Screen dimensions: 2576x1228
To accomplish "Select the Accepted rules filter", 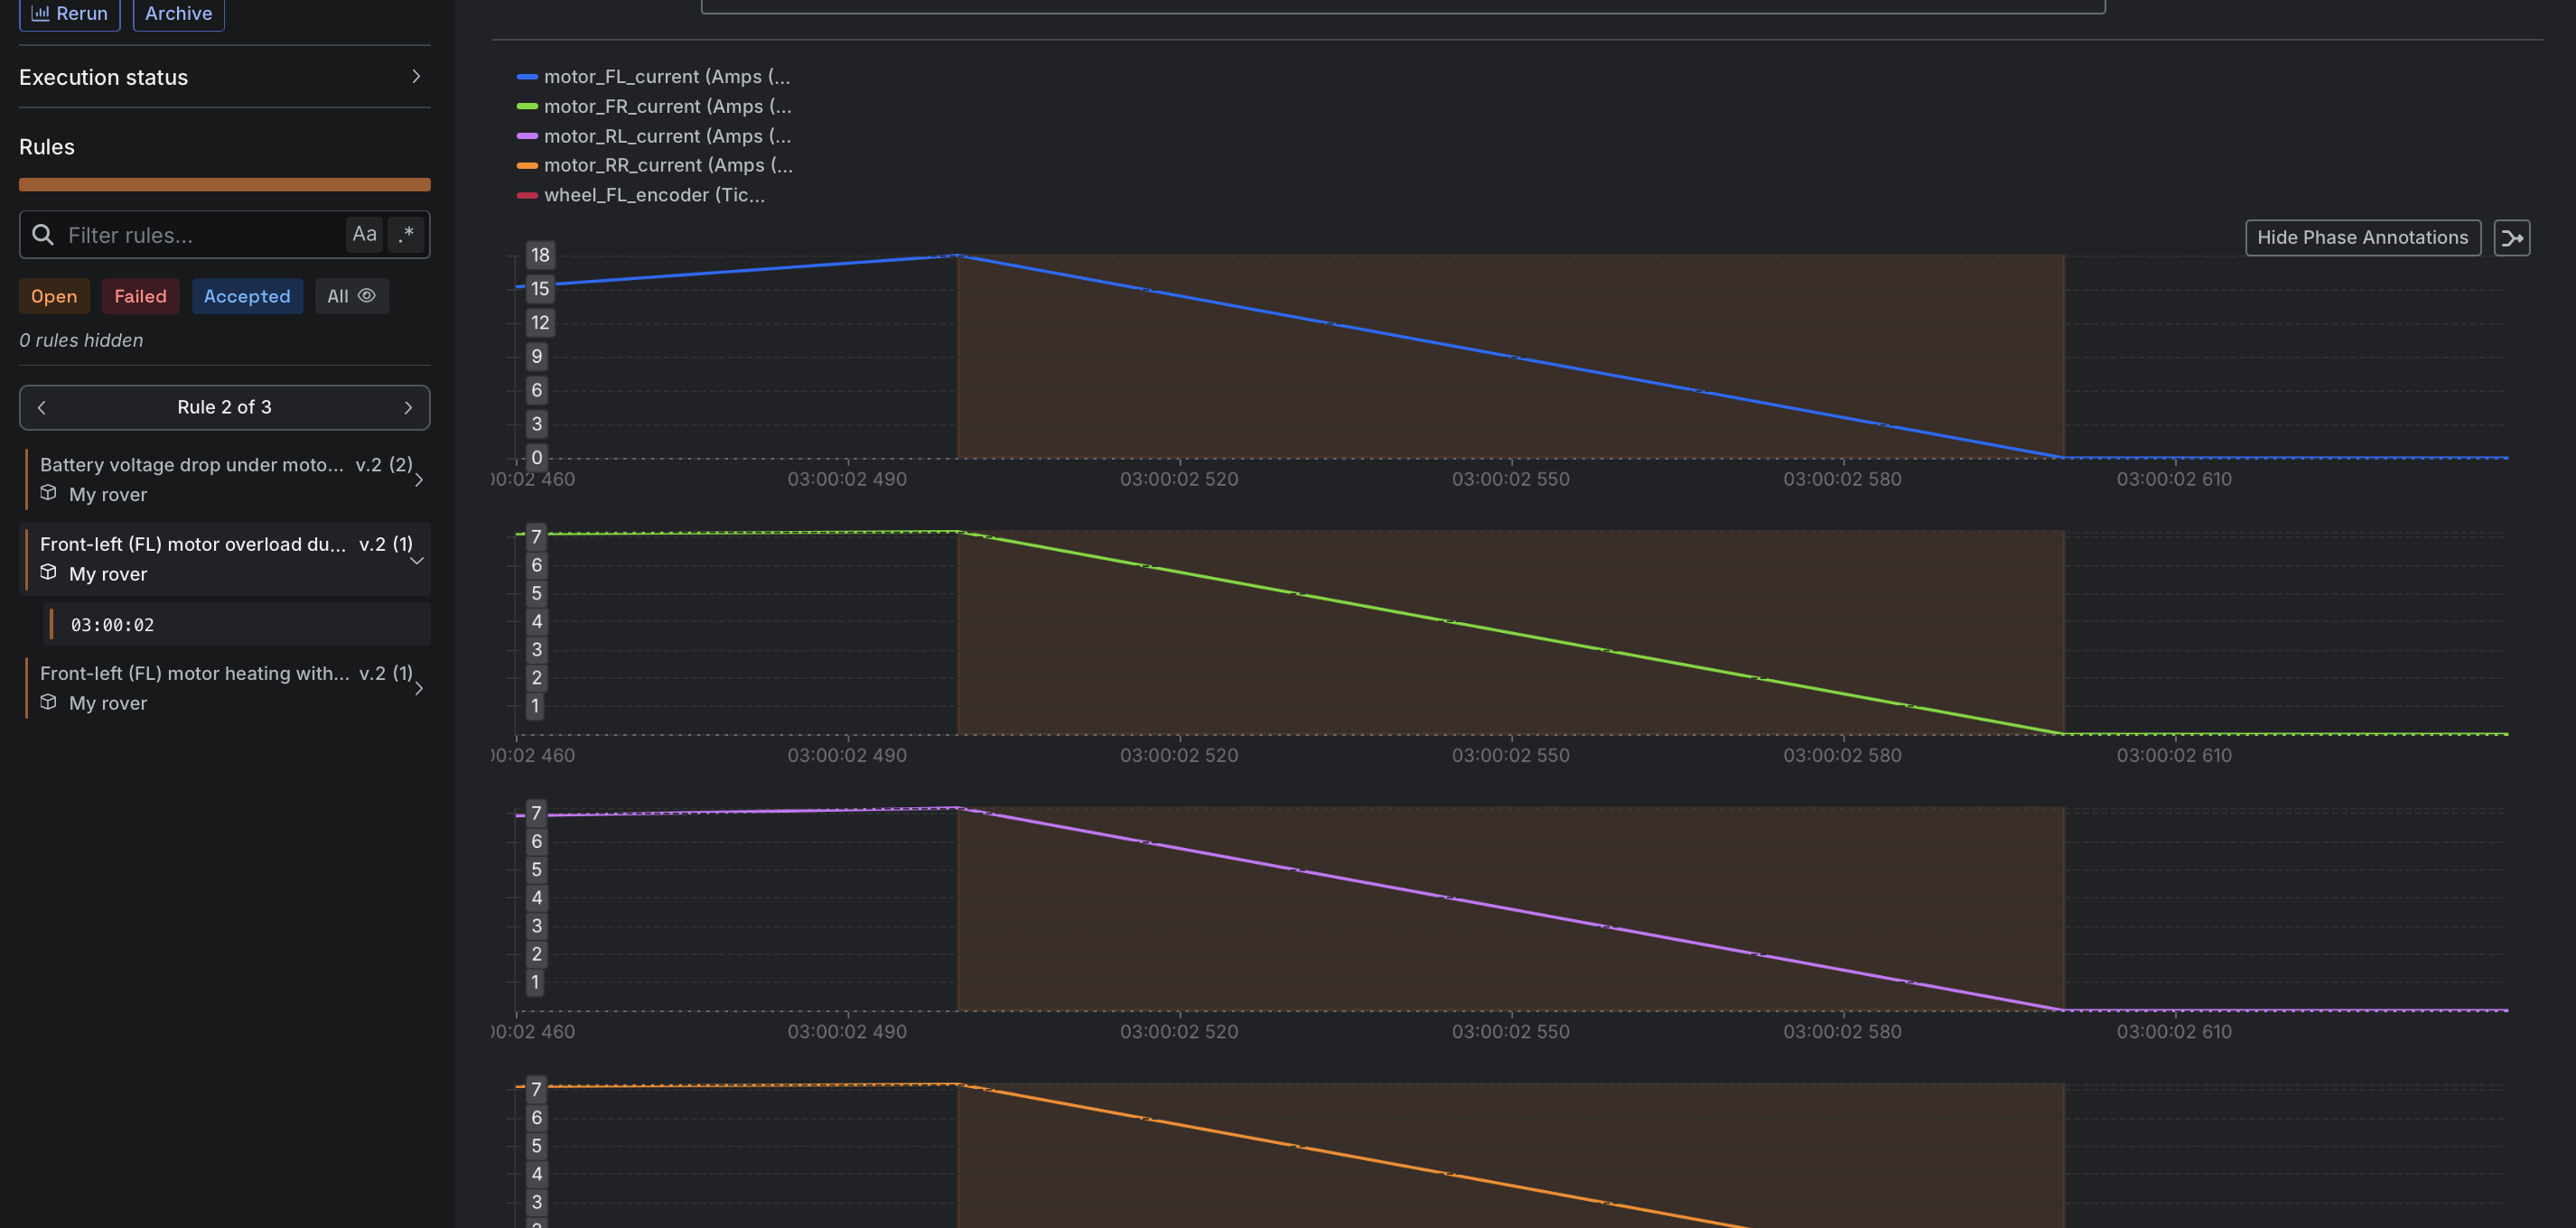I will [x=247, y=296].
